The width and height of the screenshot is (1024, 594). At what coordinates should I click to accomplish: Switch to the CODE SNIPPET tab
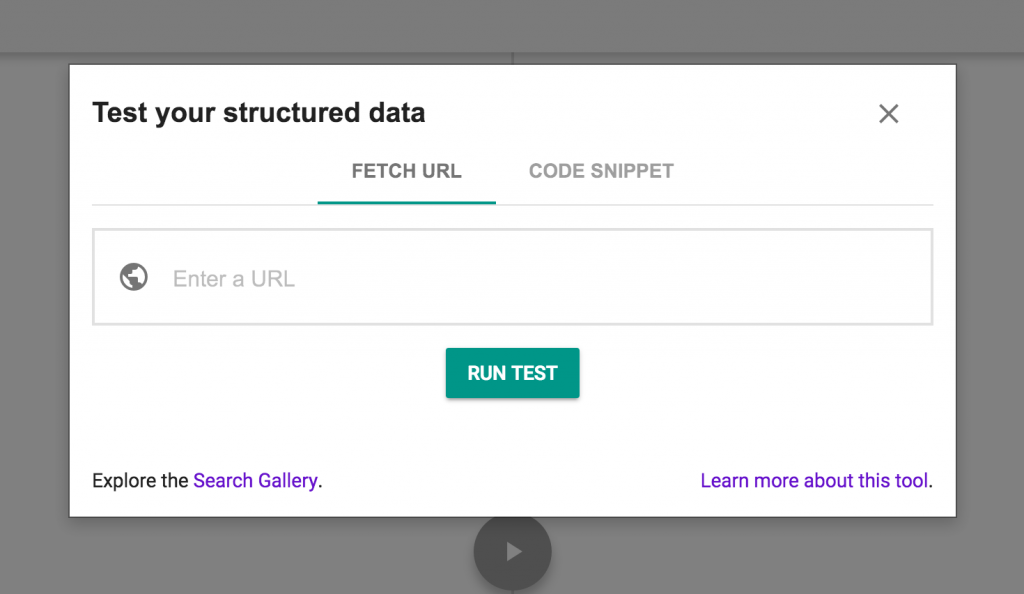600,171
